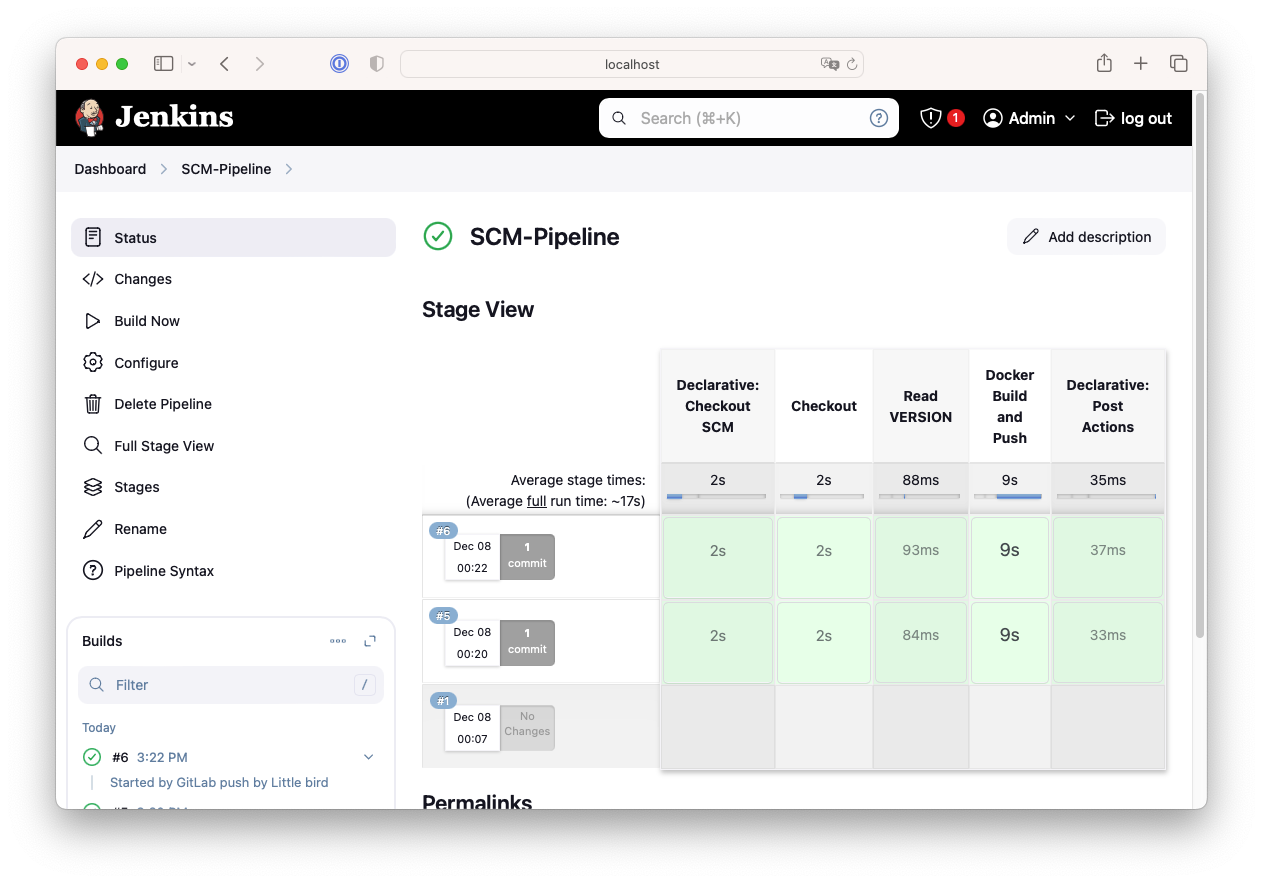Click the page vertical scrollbar

pyautogui.click(x=1200, y=365)
